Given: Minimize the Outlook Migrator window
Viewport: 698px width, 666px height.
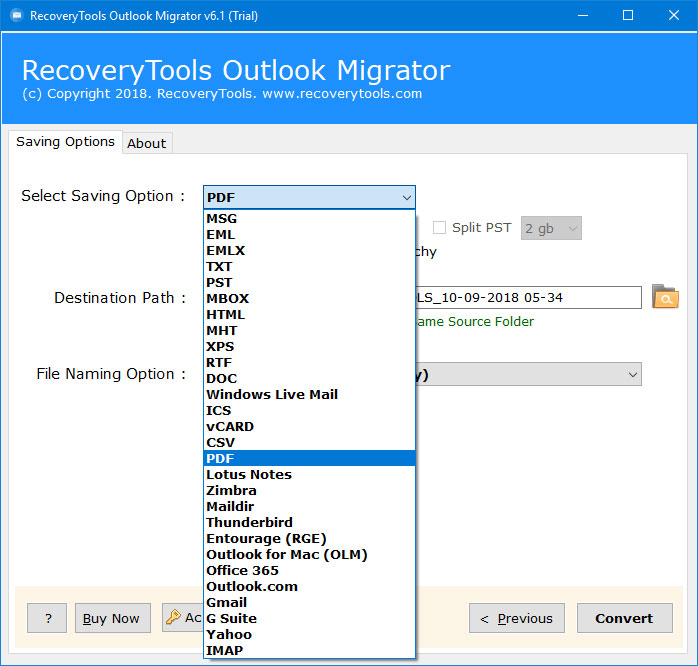Looking at the screenshot, I should coord(583,16).
